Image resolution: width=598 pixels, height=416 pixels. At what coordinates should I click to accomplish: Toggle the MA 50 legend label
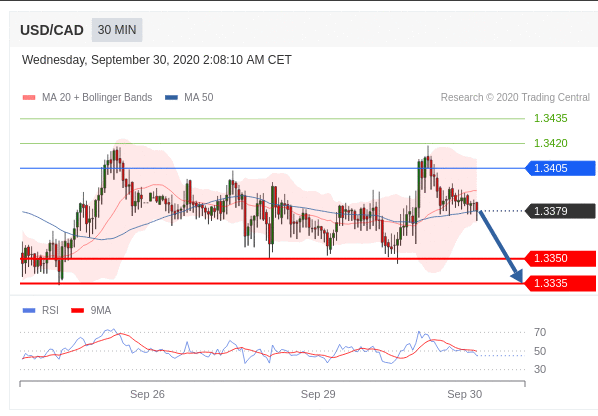click(199, 98)
